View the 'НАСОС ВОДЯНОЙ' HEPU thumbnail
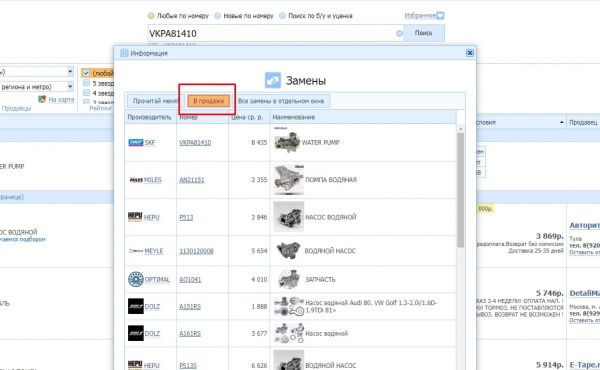Screen dimensions: 600x370 tap(289, 217)
